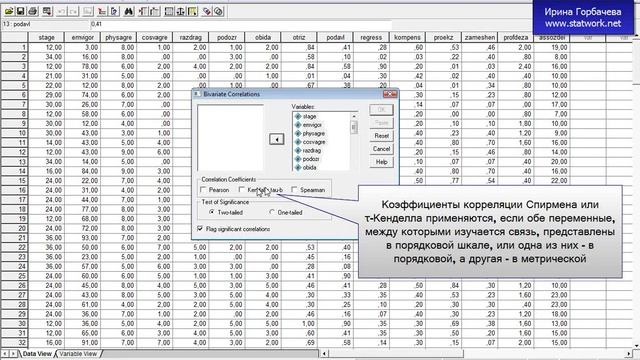Select the stage column header

point(46,37)
